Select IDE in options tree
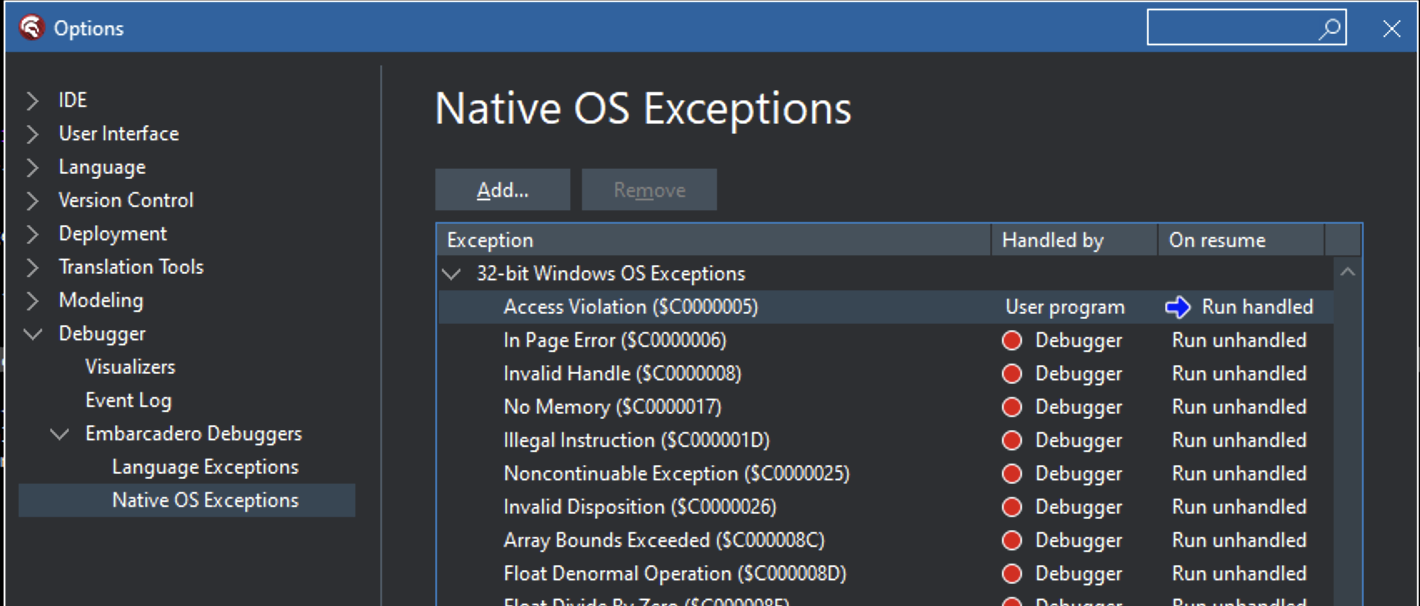Image resolution: width=1420 pixels, height=606 pixels. pos(73,100)
